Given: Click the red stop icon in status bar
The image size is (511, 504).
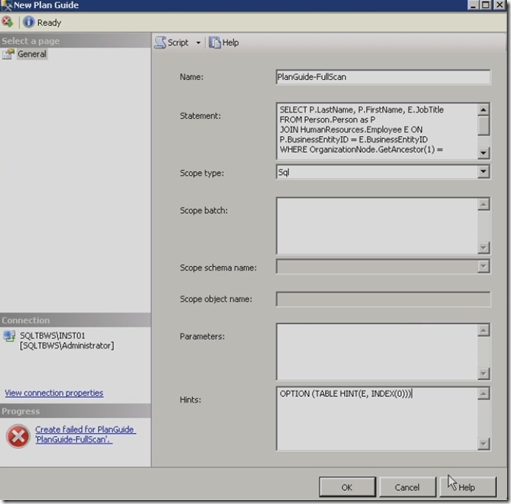Looking at the screenshot, I should 7,22.
